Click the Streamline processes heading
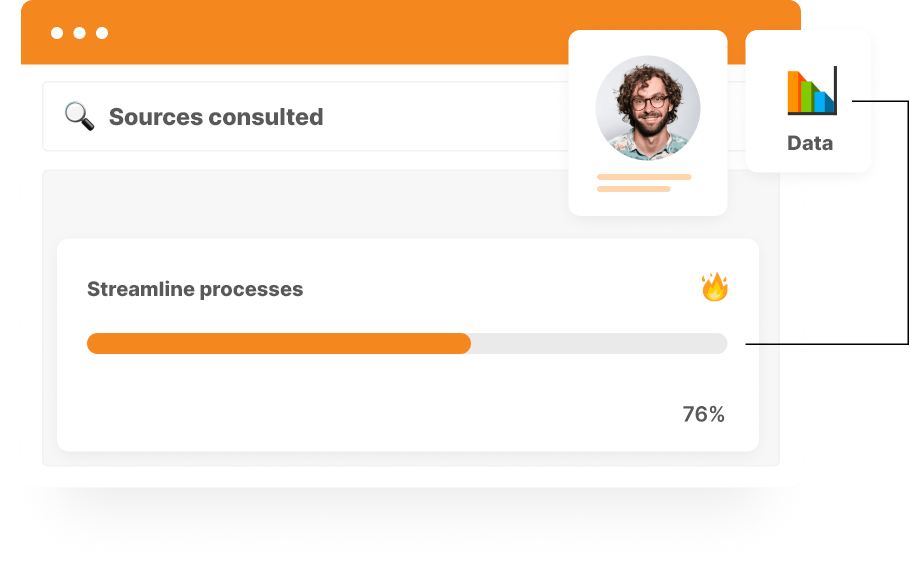The image size is (910, 569). 195,289
